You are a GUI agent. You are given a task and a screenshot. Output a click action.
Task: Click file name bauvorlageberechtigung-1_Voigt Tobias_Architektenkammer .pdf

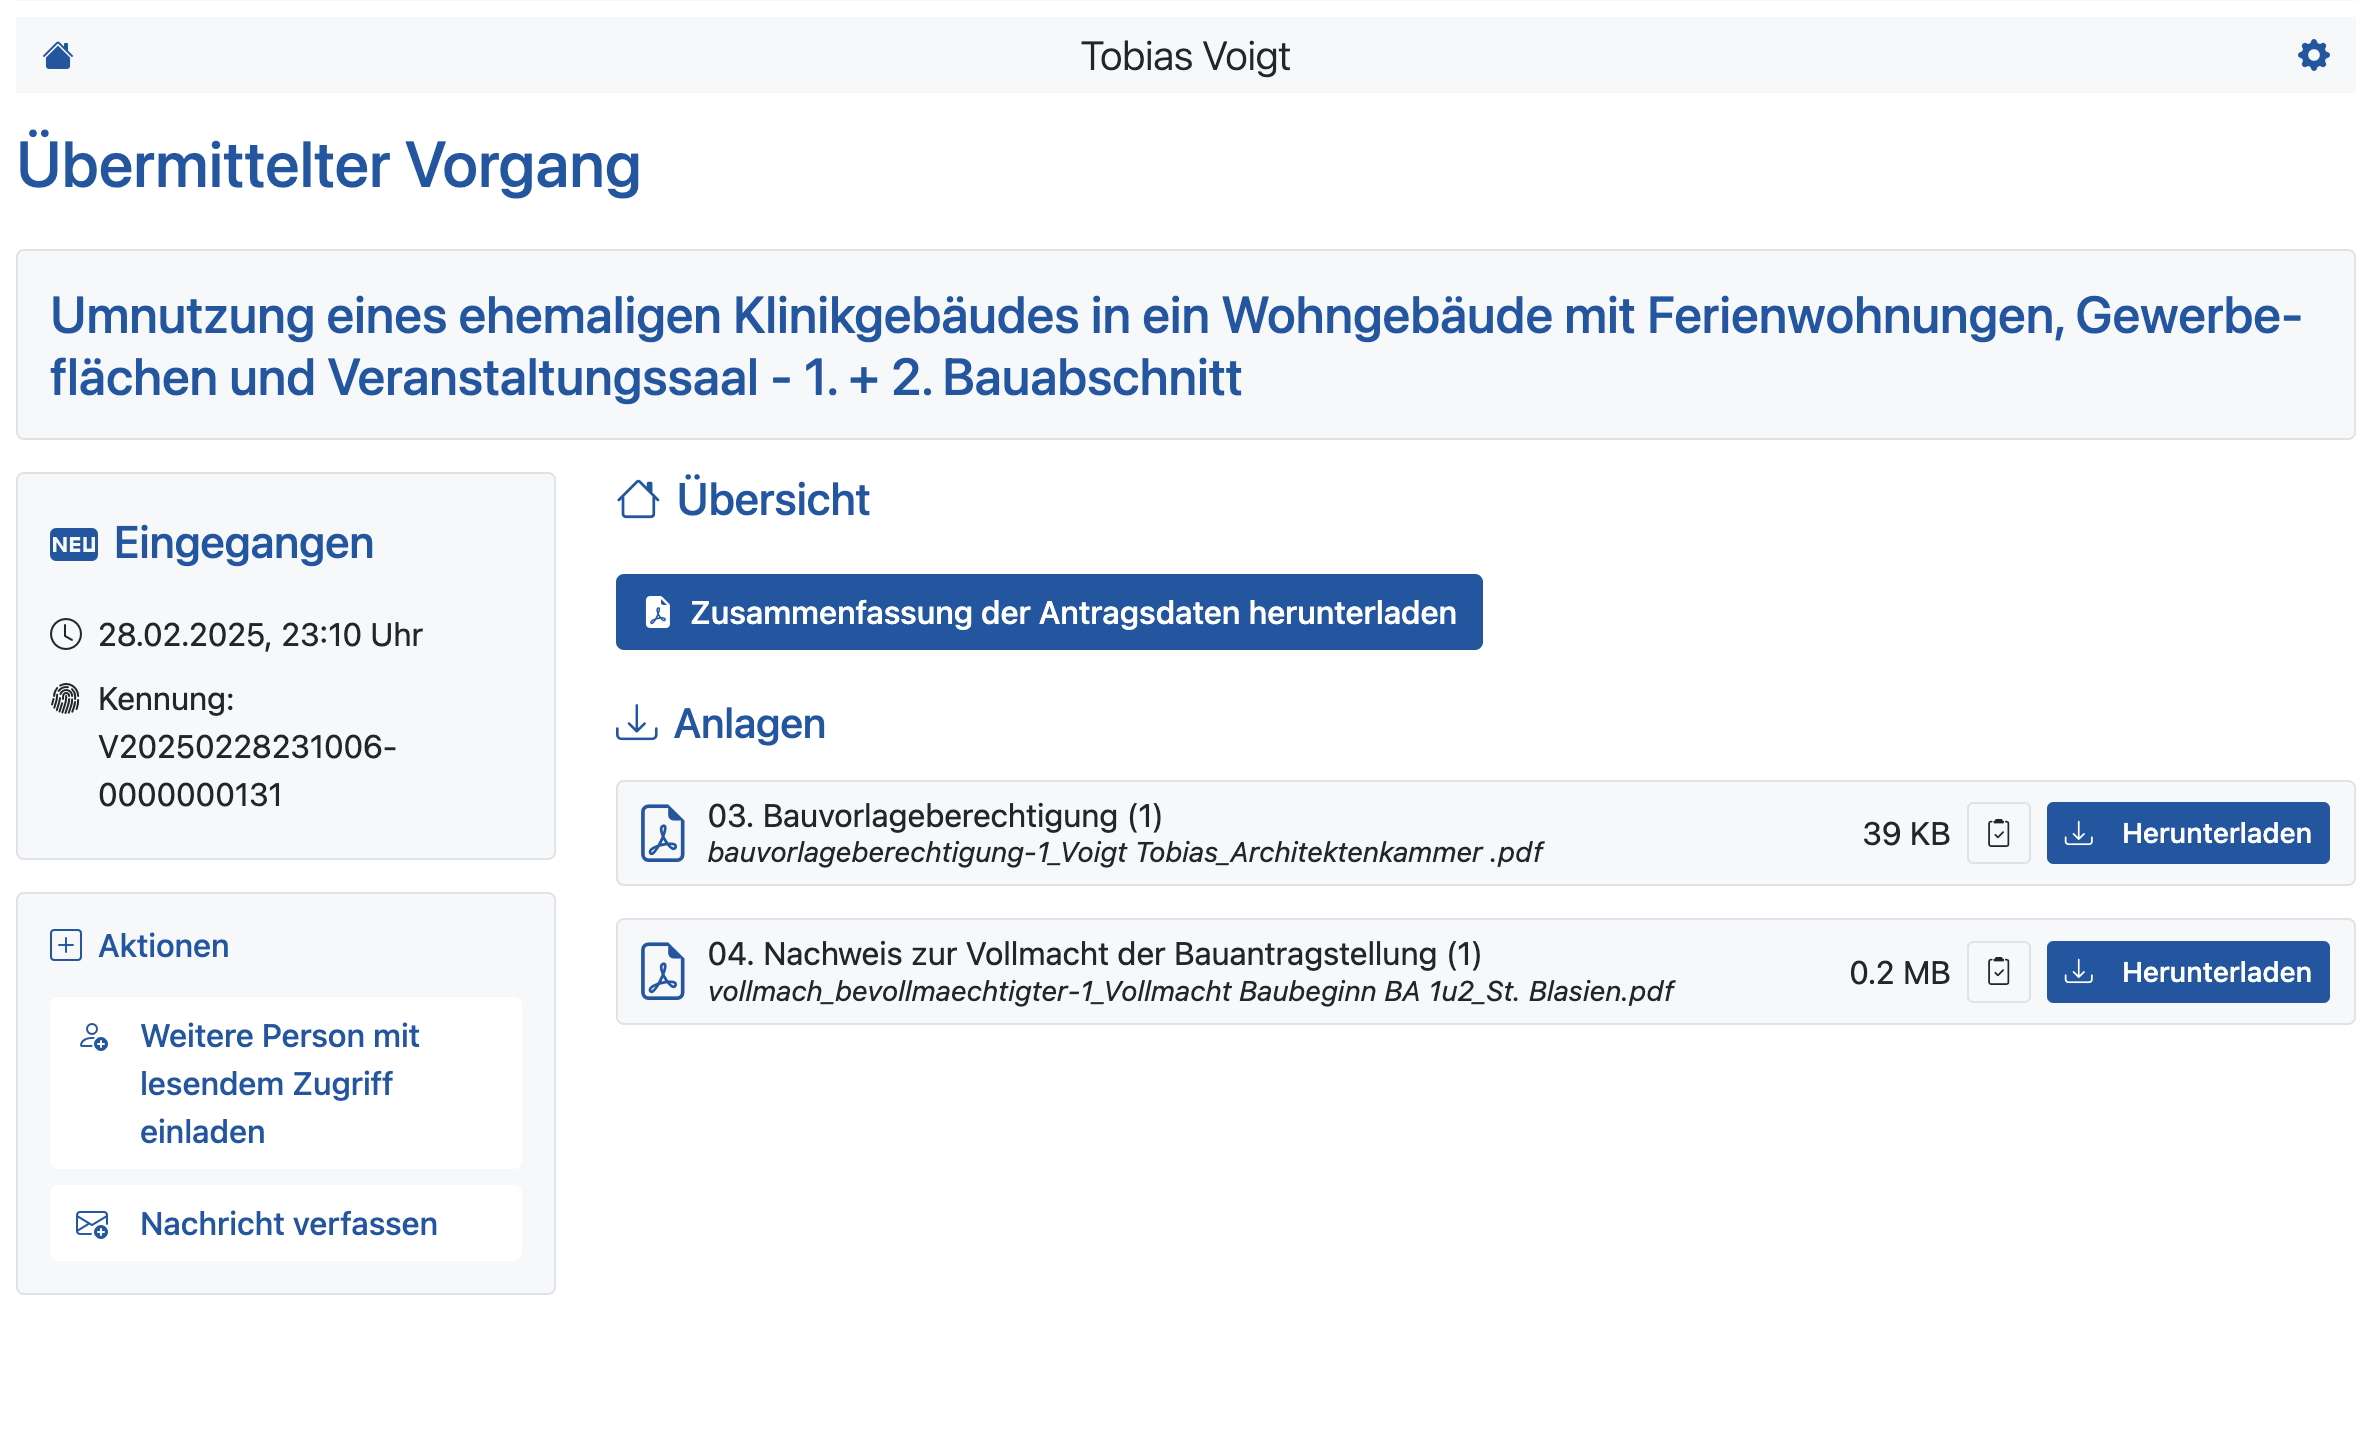pyautogui.click(x=1125, y=852)
